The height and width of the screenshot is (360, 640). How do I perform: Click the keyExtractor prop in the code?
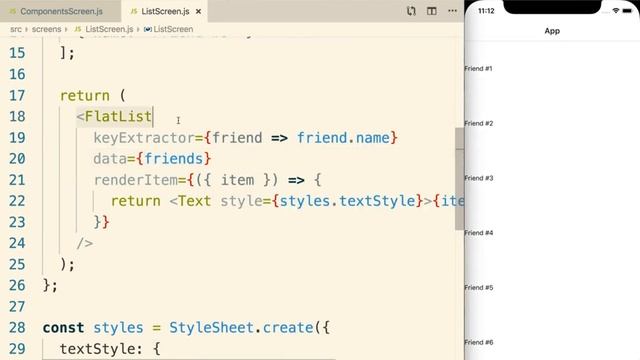coord(144,138)
